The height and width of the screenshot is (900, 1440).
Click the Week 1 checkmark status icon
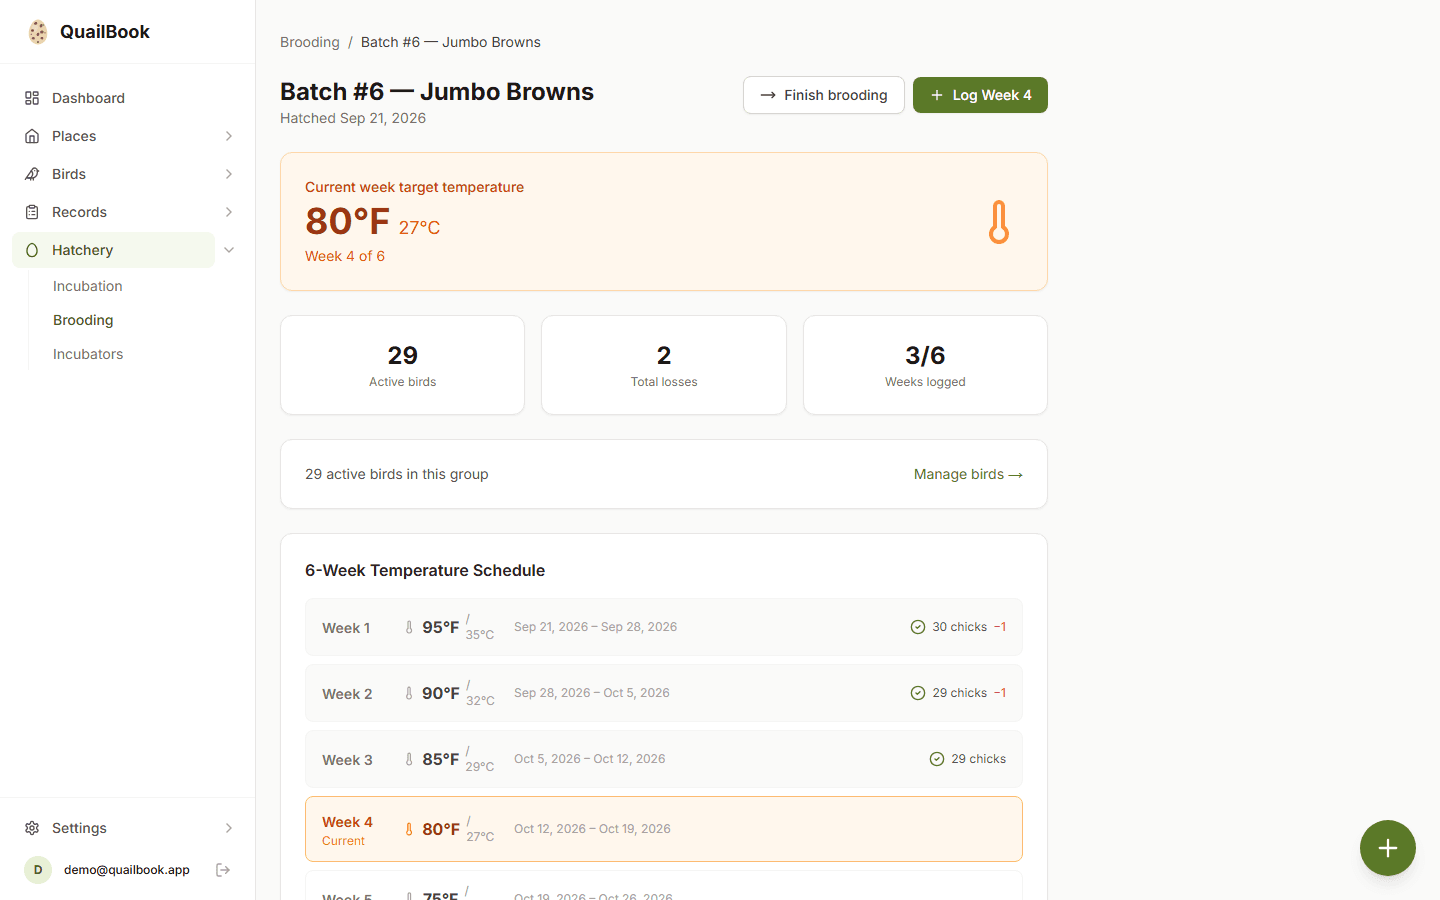pyautogui.click(x=918, y=627)
